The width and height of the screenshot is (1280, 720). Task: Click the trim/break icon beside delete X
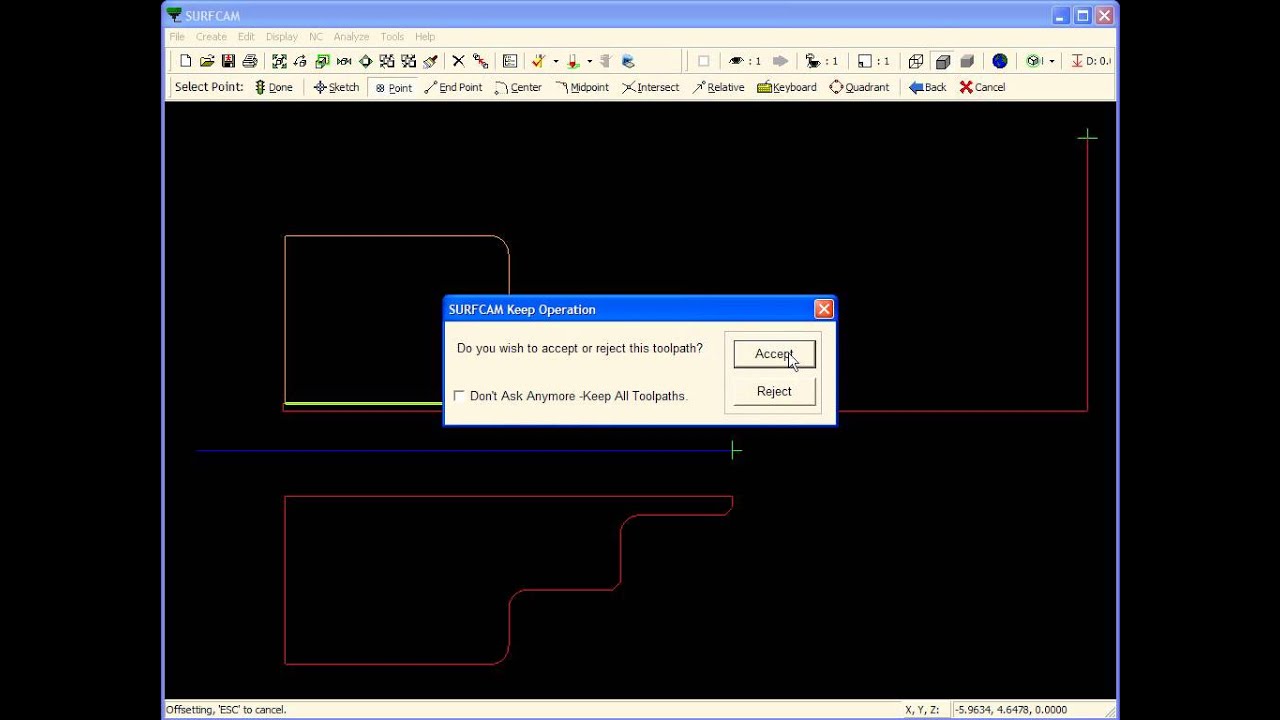[480, 61]
